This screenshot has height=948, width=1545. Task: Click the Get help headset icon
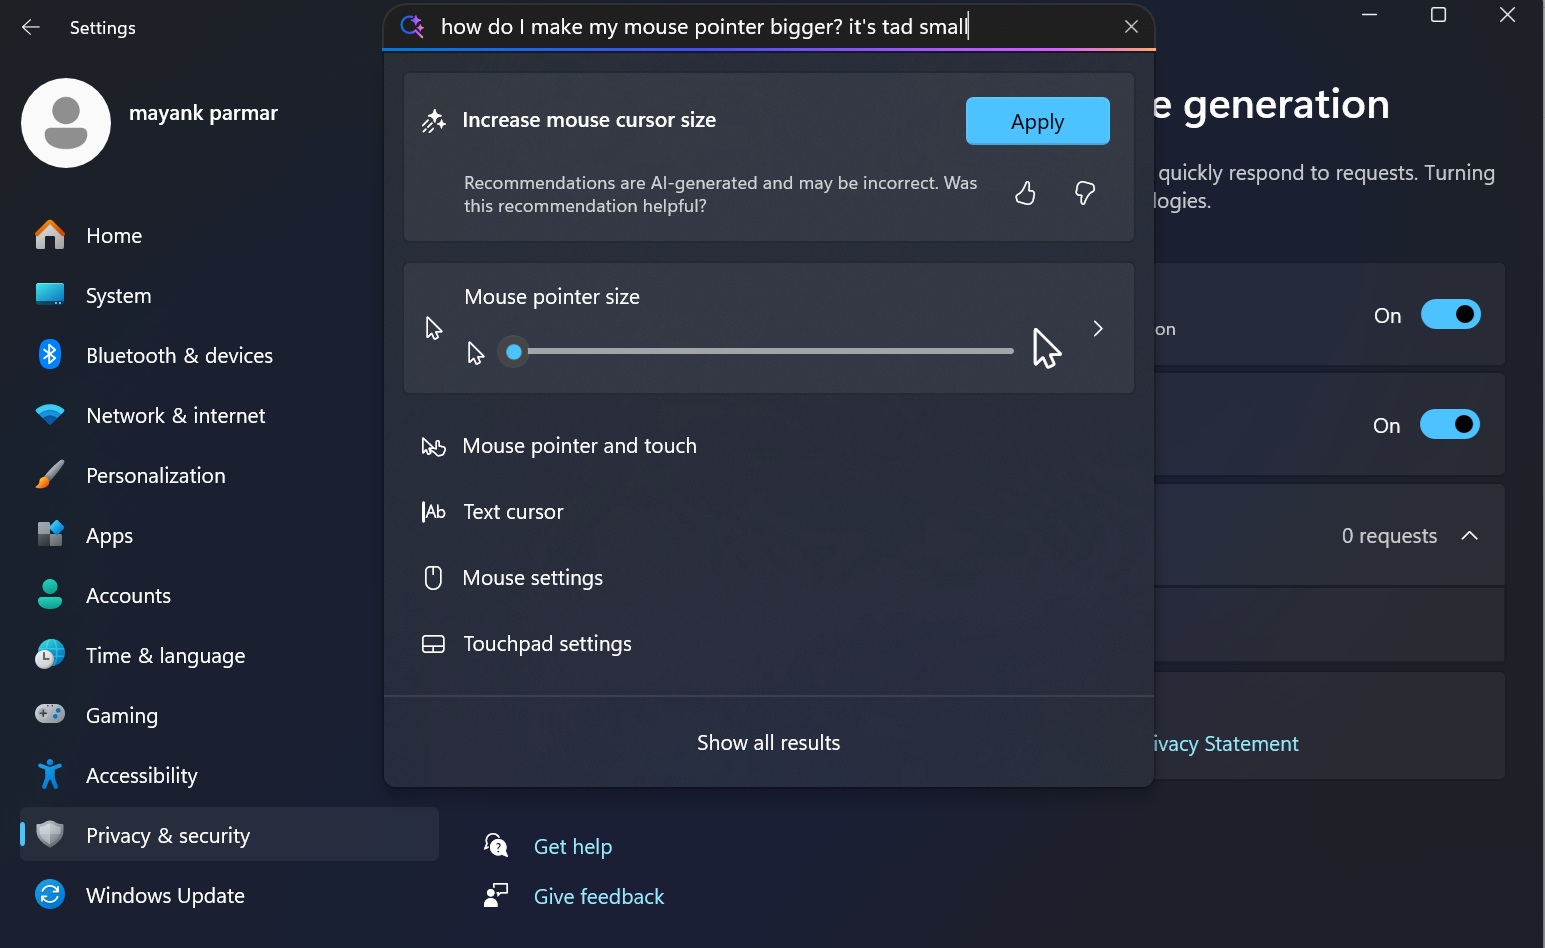point(496,846)
